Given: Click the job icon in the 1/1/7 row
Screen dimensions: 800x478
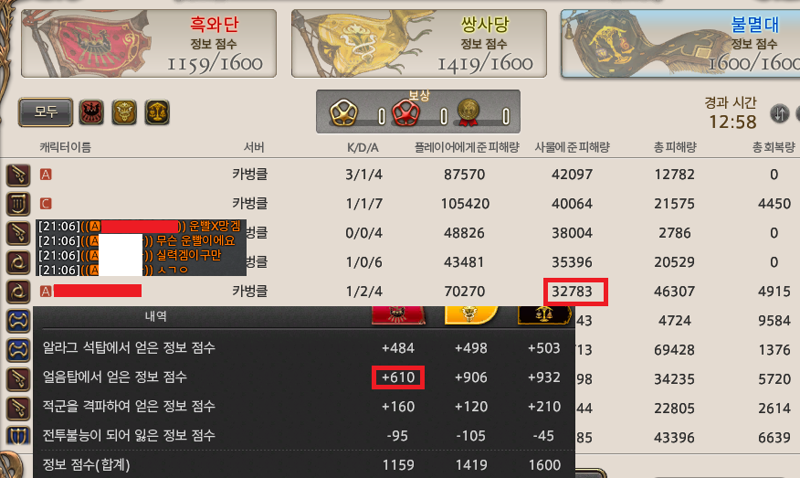Looking at the screenshot, I should (18, 204).
